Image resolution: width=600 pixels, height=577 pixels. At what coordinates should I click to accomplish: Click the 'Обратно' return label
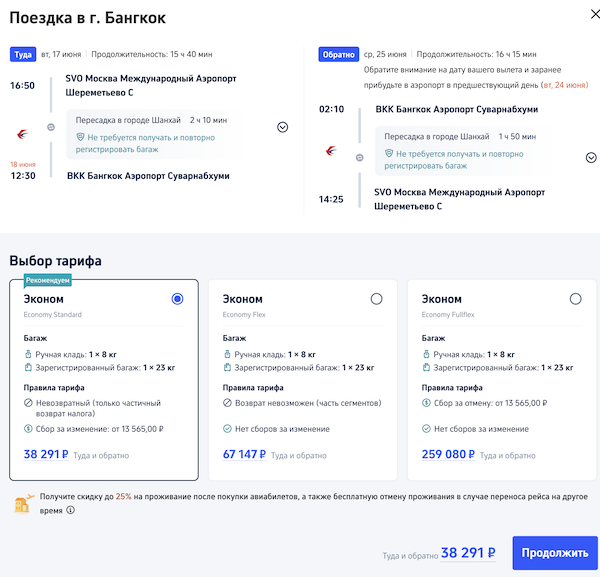tap(337, 55)
